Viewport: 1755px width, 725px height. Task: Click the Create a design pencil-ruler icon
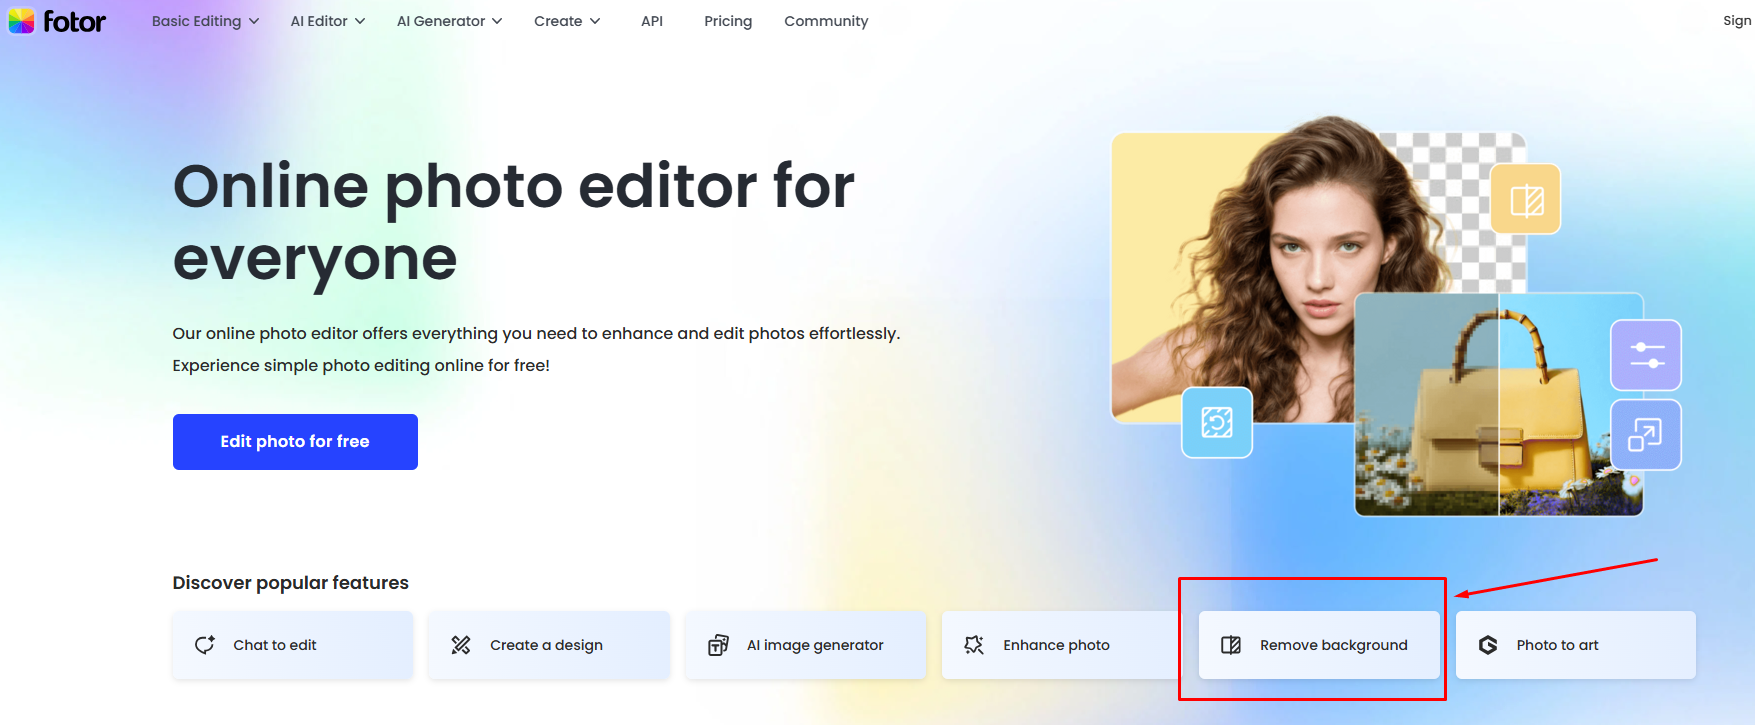click(x=461, y=645)
